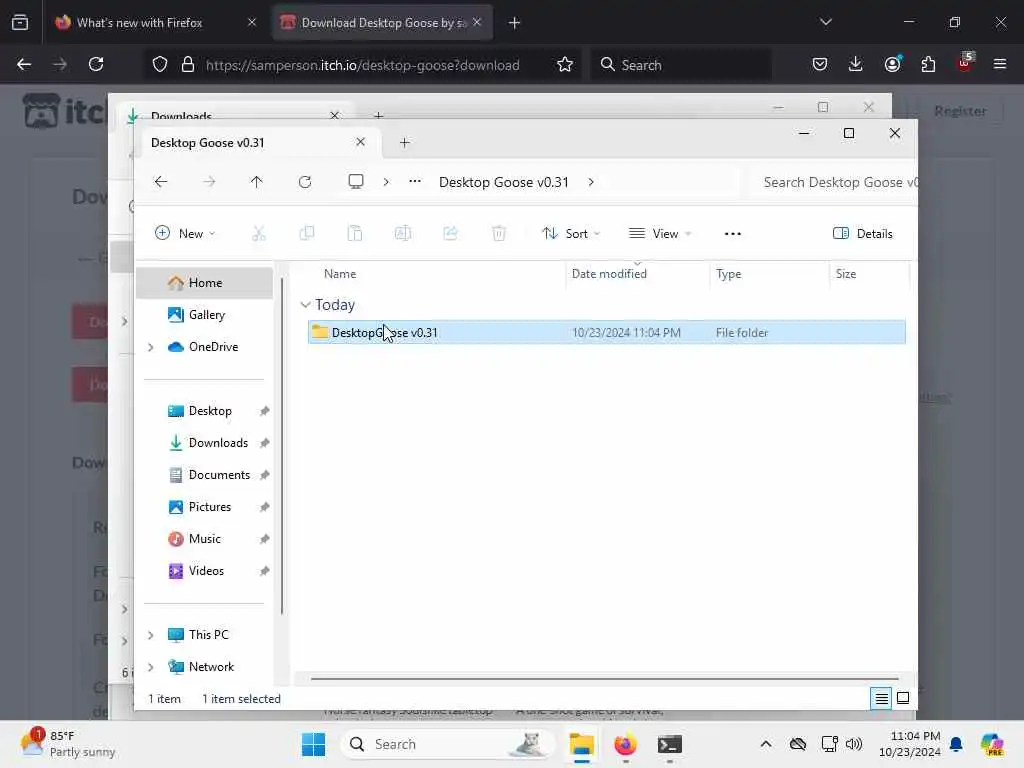This screenshot has height=768, width=1024.
Task: Click the PC monitor icon in address bar
Action: (356, 182)
